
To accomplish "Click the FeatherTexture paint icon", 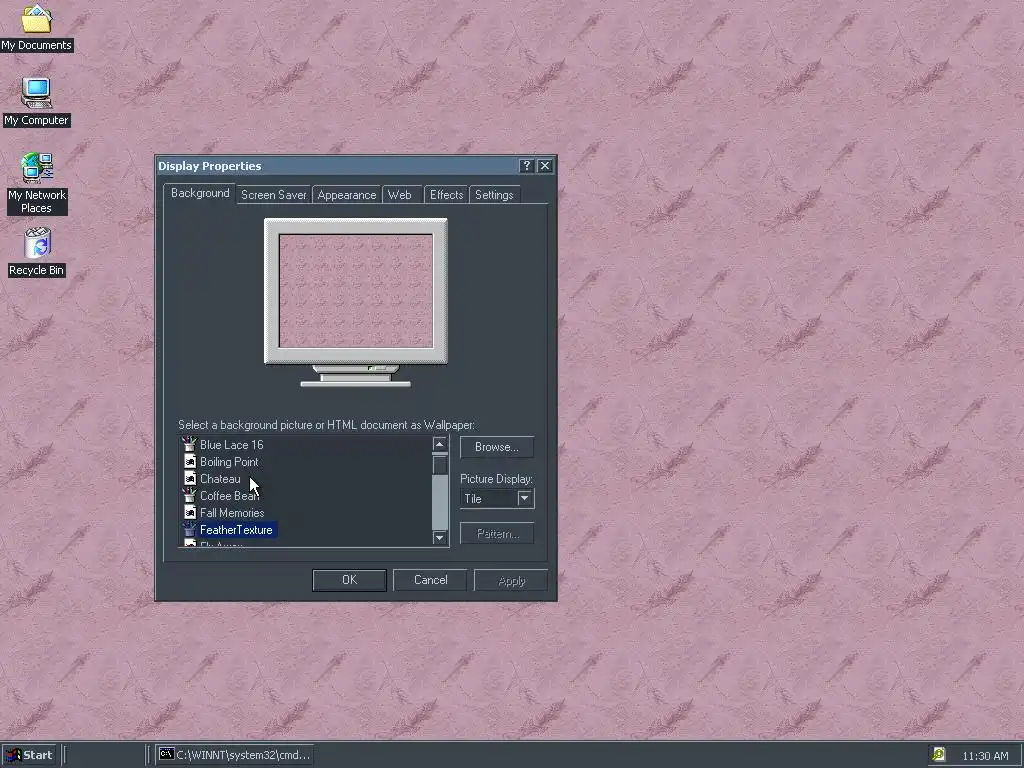I will click(x=189, y=529).
